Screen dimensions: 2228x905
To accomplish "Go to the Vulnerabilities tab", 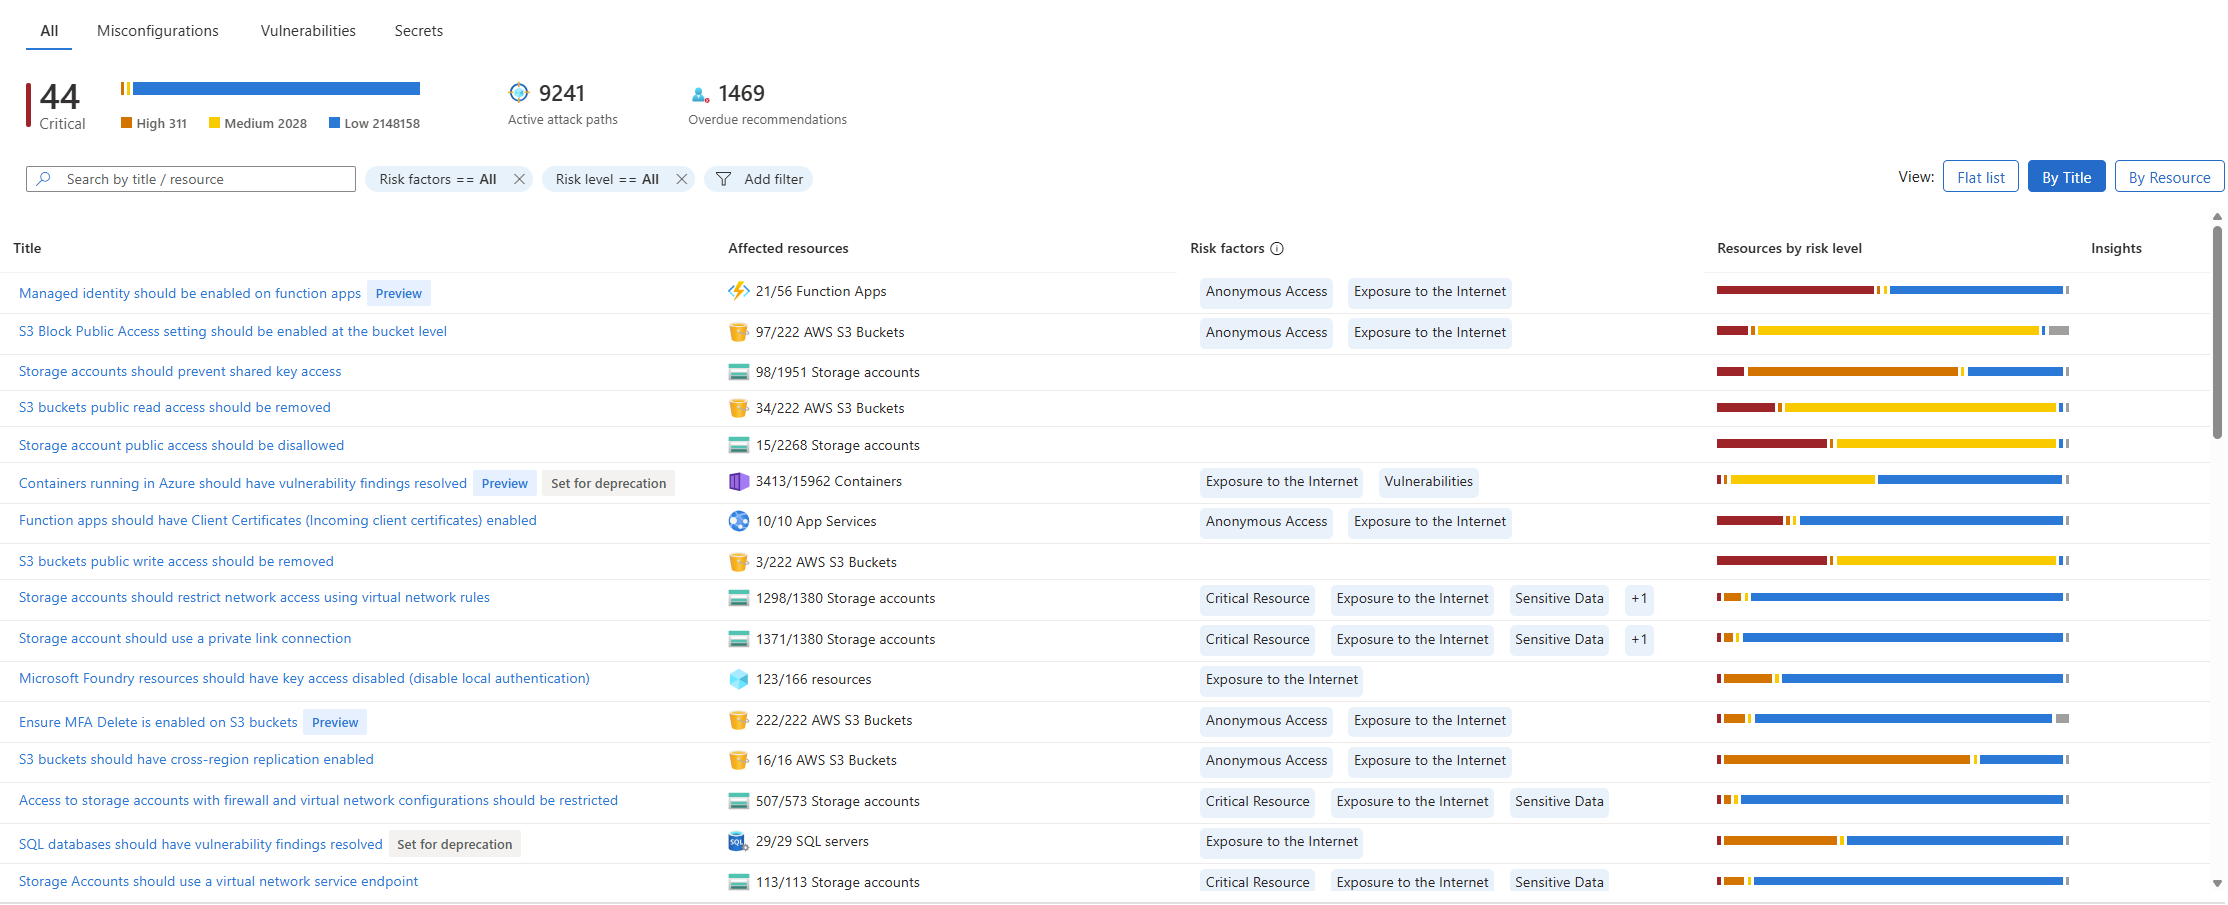I will 308,31.
